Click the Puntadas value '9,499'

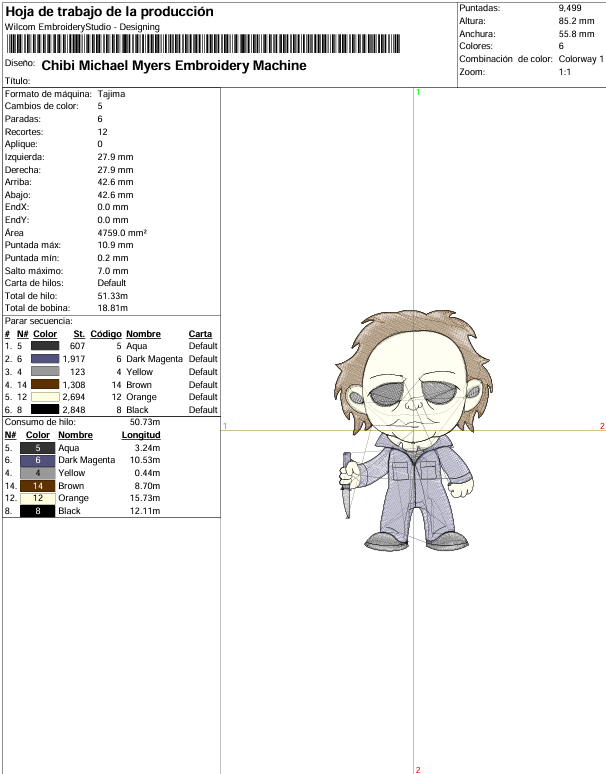click(570, 8)
